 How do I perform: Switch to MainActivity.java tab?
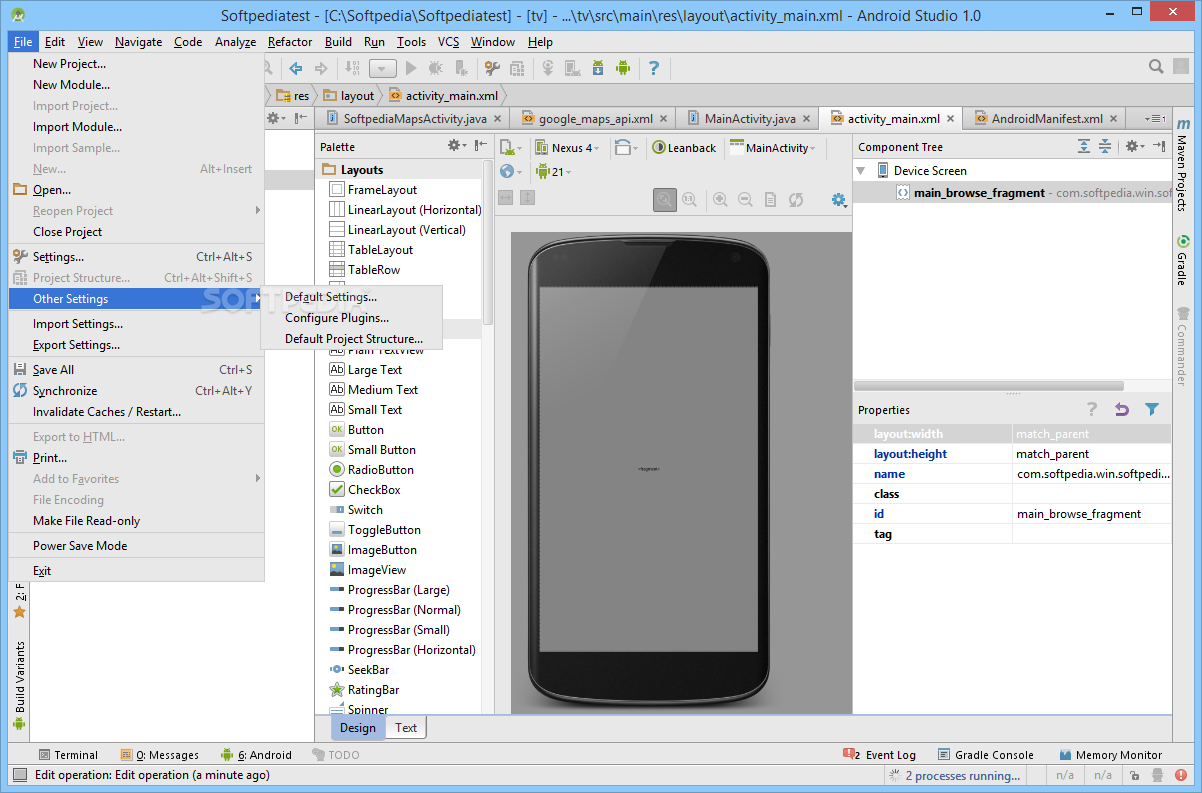pos(749,119)
